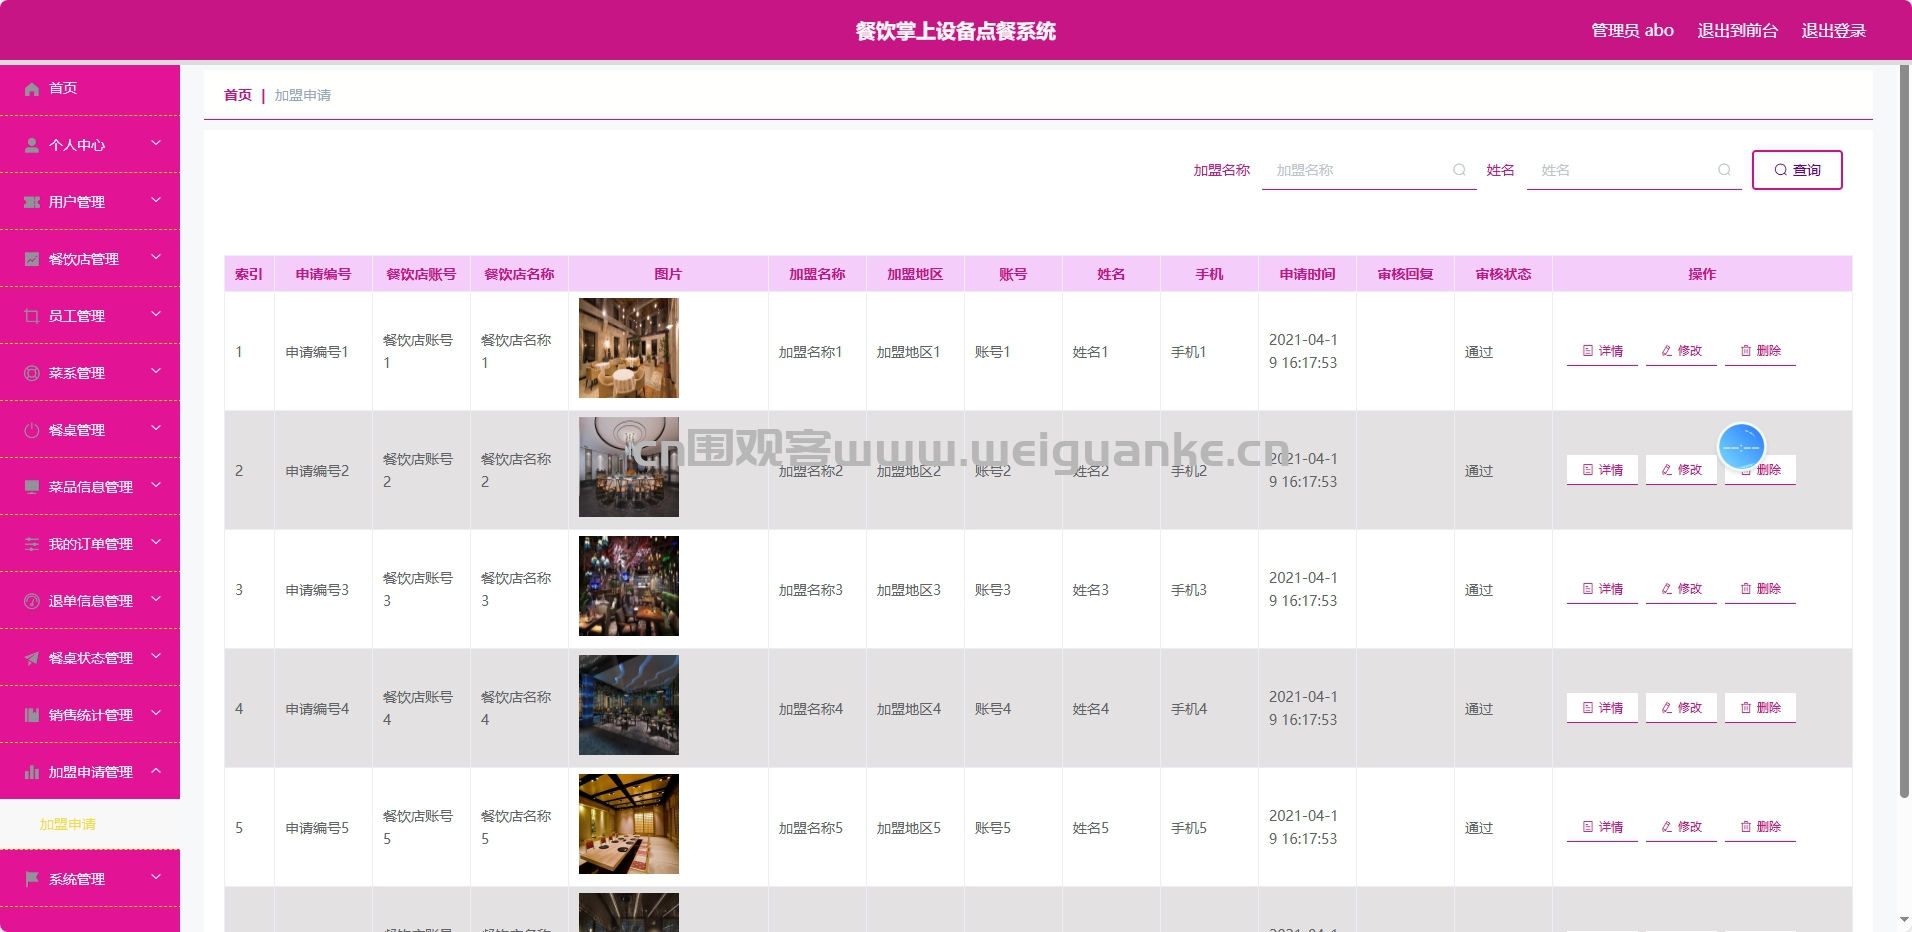Click the restaurant image in row 5
The width and height of the screenshot is (1912, 932).
[x=629, y=824]
